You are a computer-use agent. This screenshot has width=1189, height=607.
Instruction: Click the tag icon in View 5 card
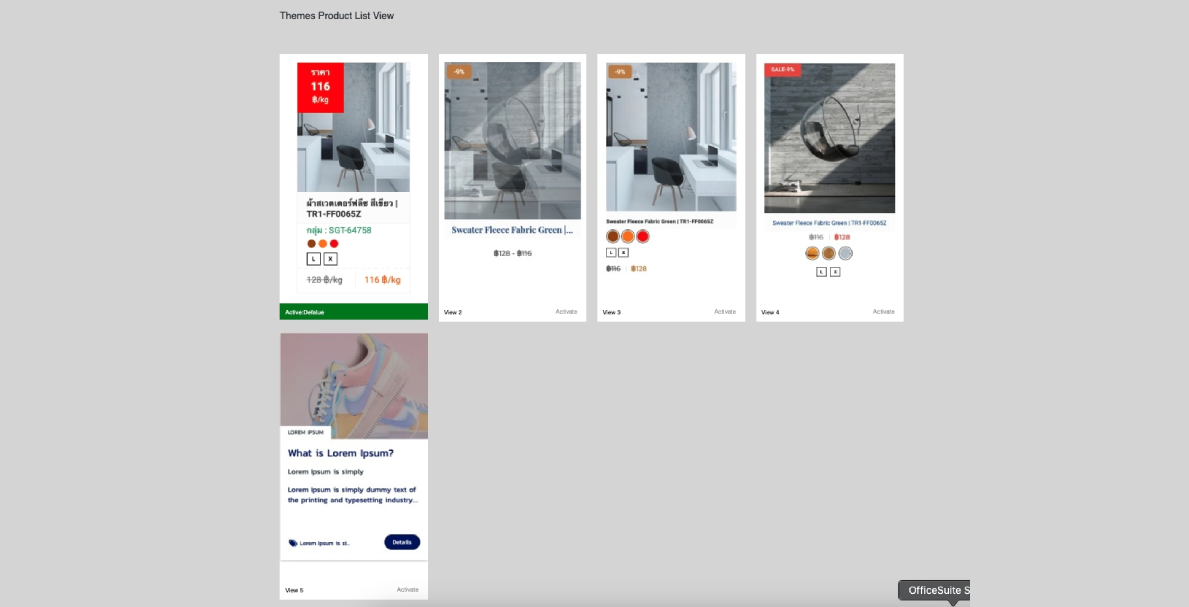click(293, 543)
